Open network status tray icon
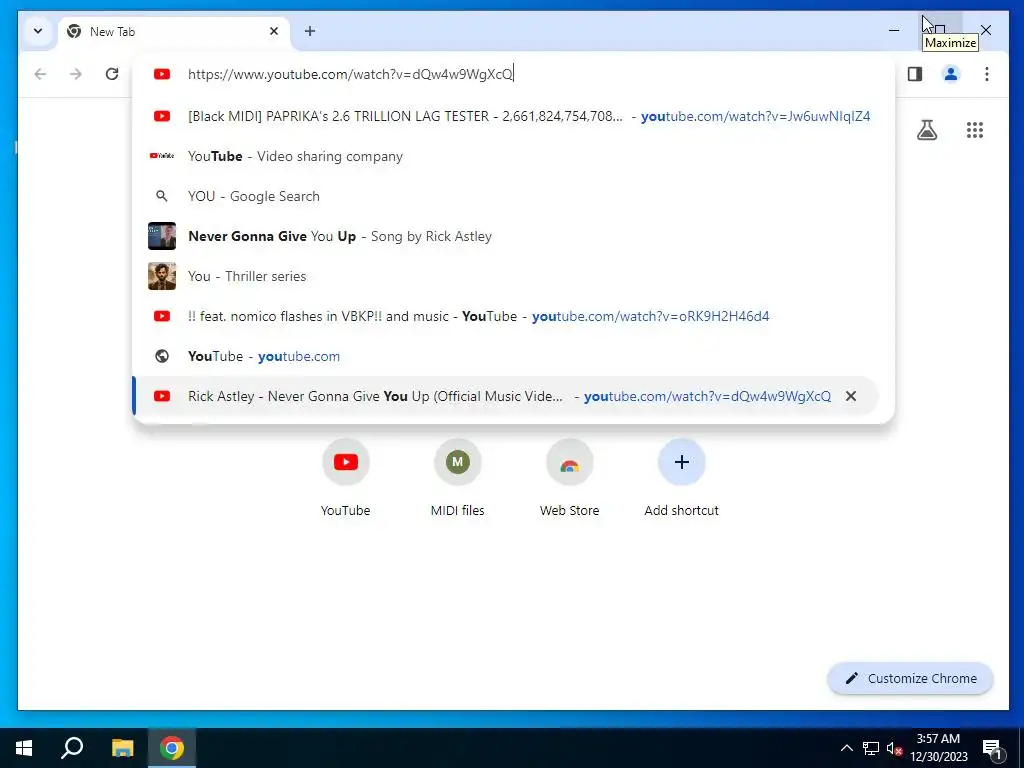This screenshot has width=1024, height=768. 871,748
